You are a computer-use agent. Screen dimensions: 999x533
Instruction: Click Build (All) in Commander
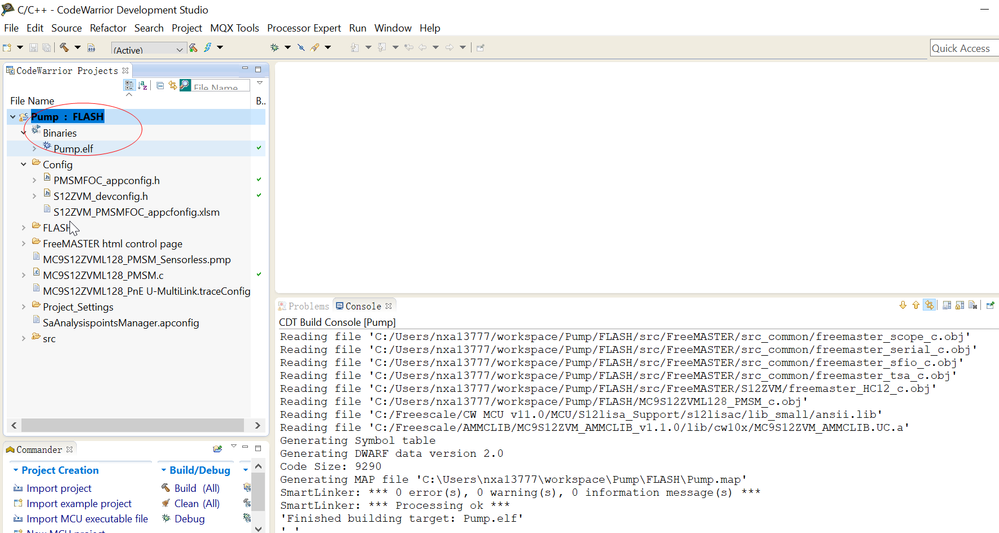pyautogui.click(x=197, y=488)
